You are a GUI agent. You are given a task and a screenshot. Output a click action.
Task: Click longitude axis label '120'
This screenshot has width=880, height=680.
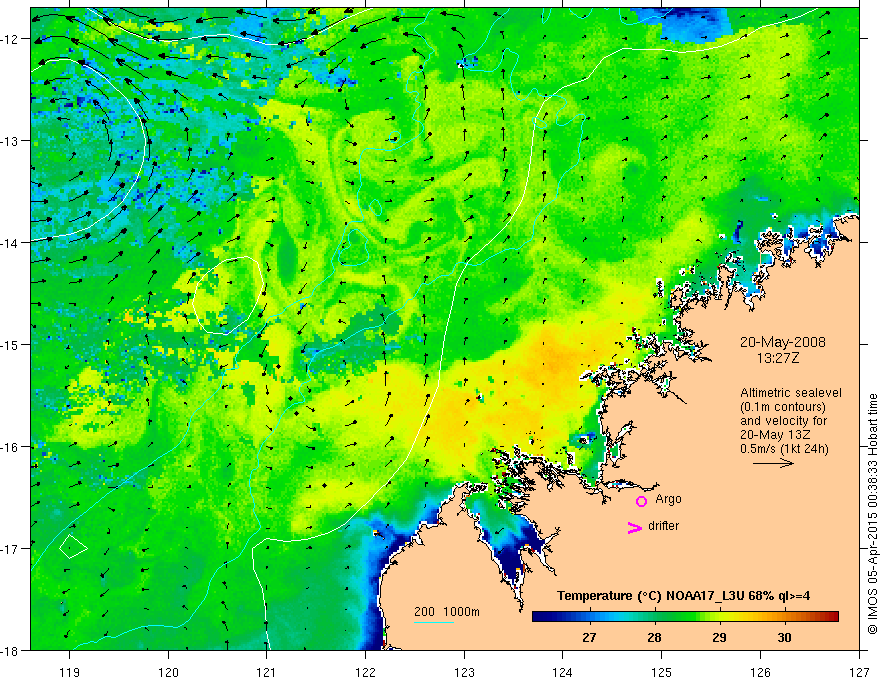(168, 672)
